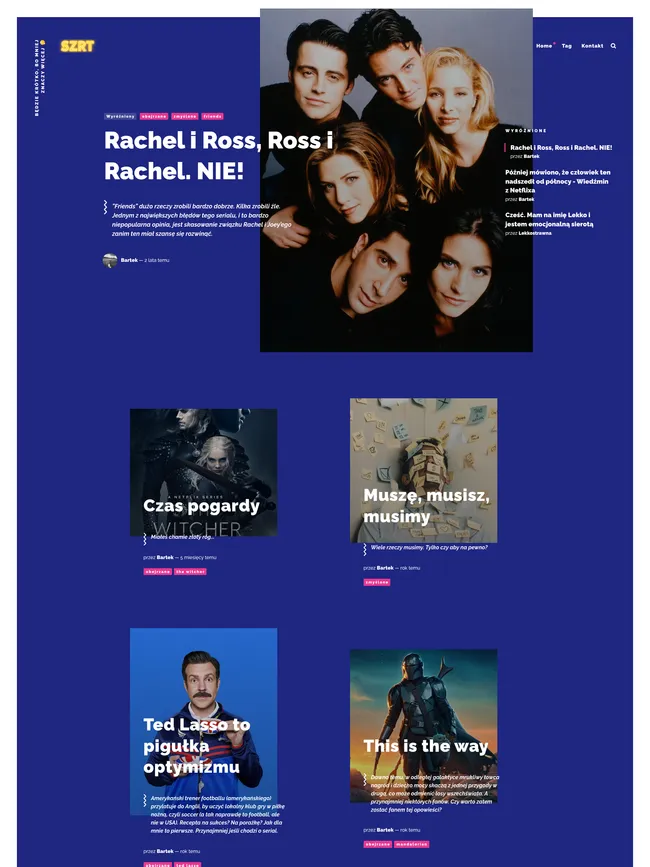Open the Friends cast hero image
The height and width of the screenshot is (867, 650).
(396, 180)
